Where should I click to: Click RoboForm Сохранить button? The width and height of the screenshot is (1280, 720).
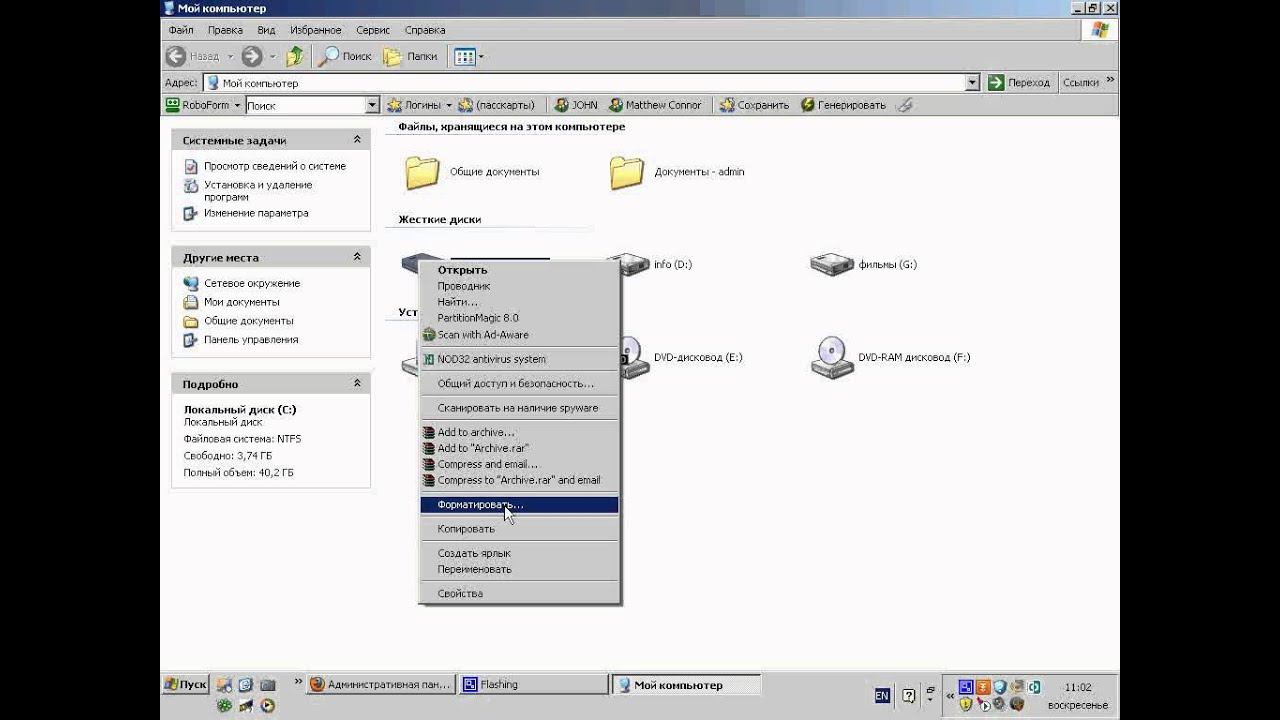point(754,105)
